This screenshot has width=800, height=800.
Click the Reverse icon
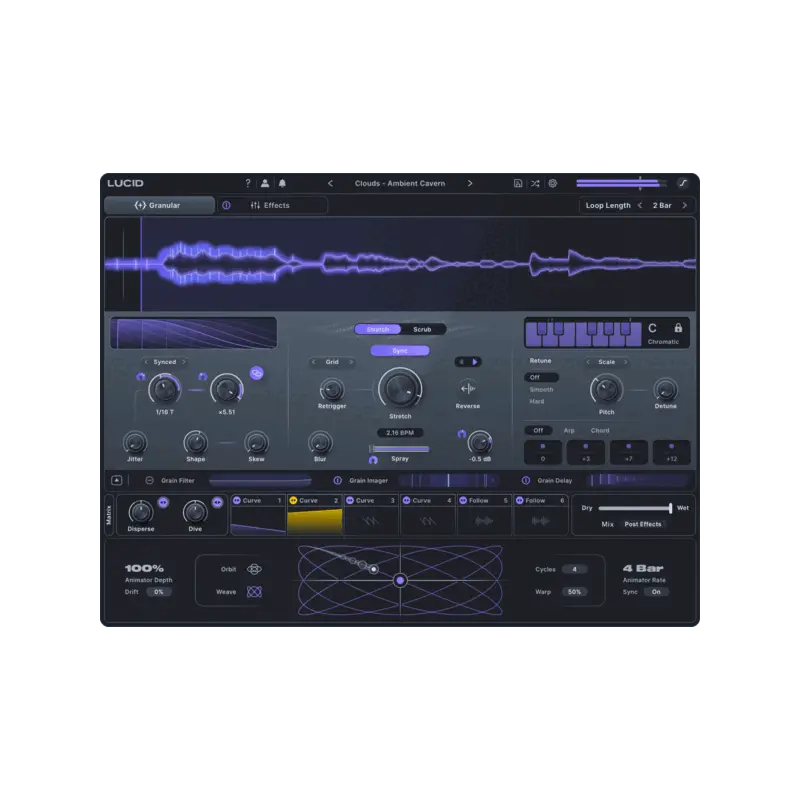tap(467, 389)
